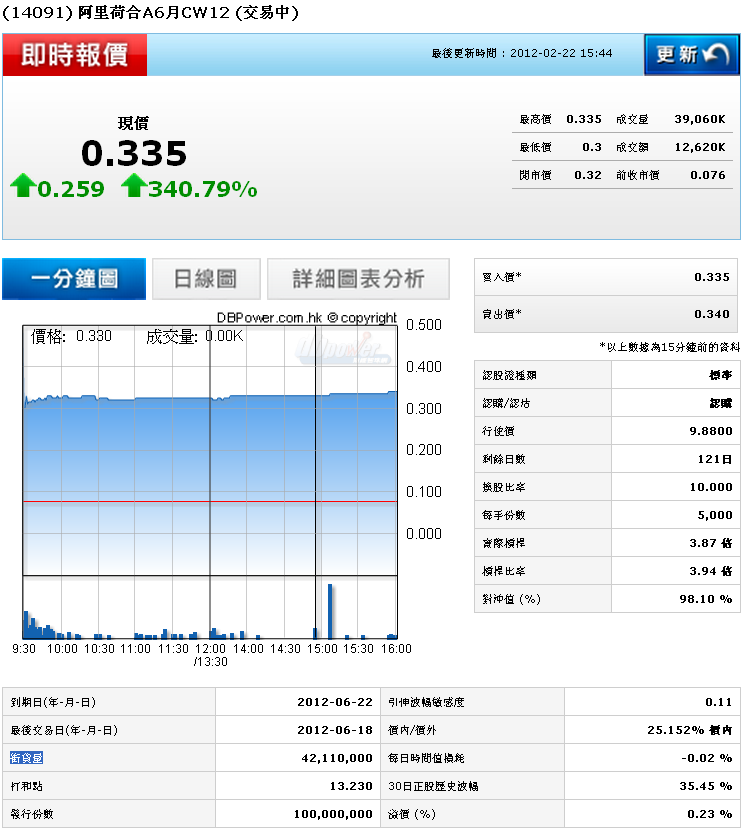This screenshot has width=749, height=836.
Task: Click the current price 0.335 figure
Action: pos(134,154)
